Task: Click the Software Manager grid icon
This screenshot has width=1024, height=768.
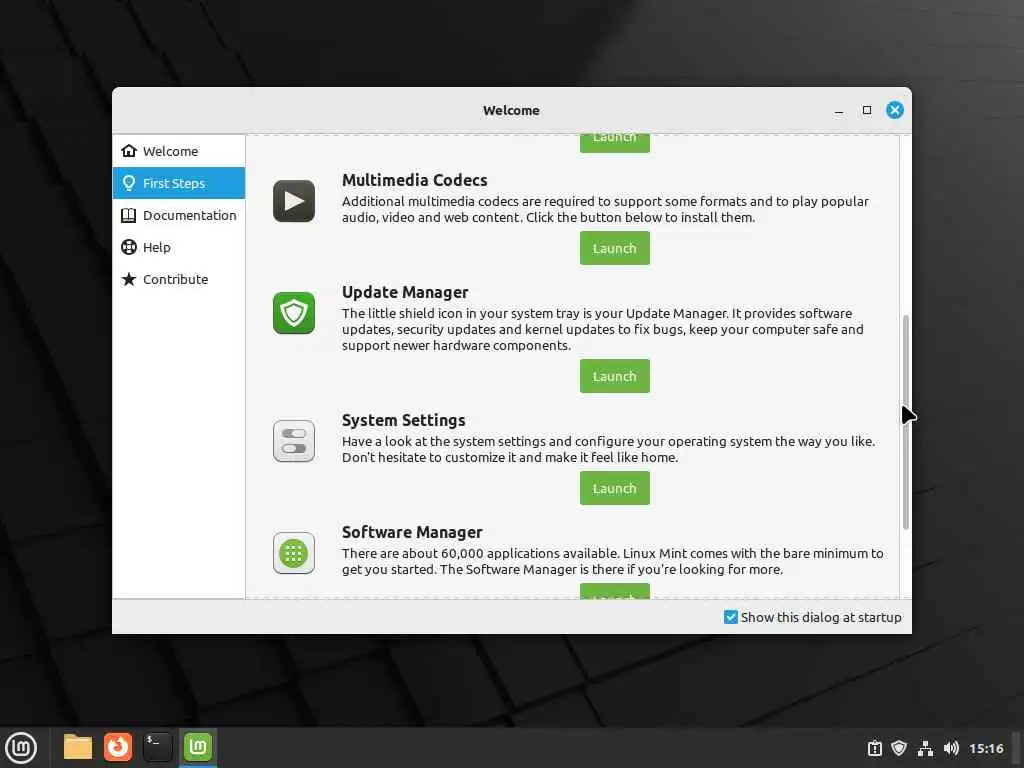Action: coord(294,553)
